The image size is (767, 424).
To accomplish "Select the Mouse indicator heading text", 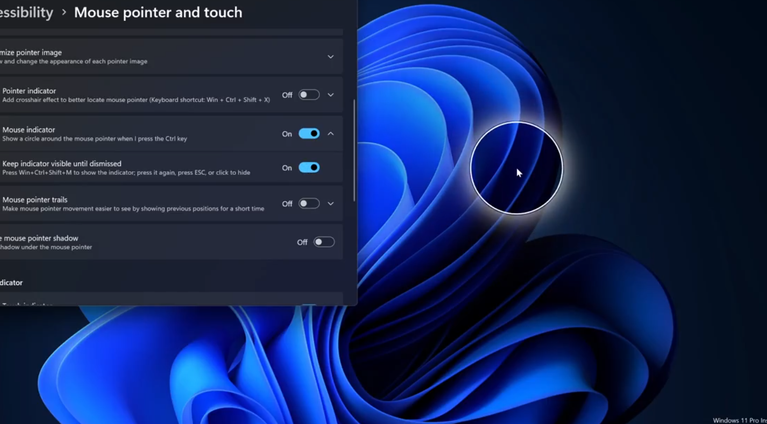I will point(28,130).
